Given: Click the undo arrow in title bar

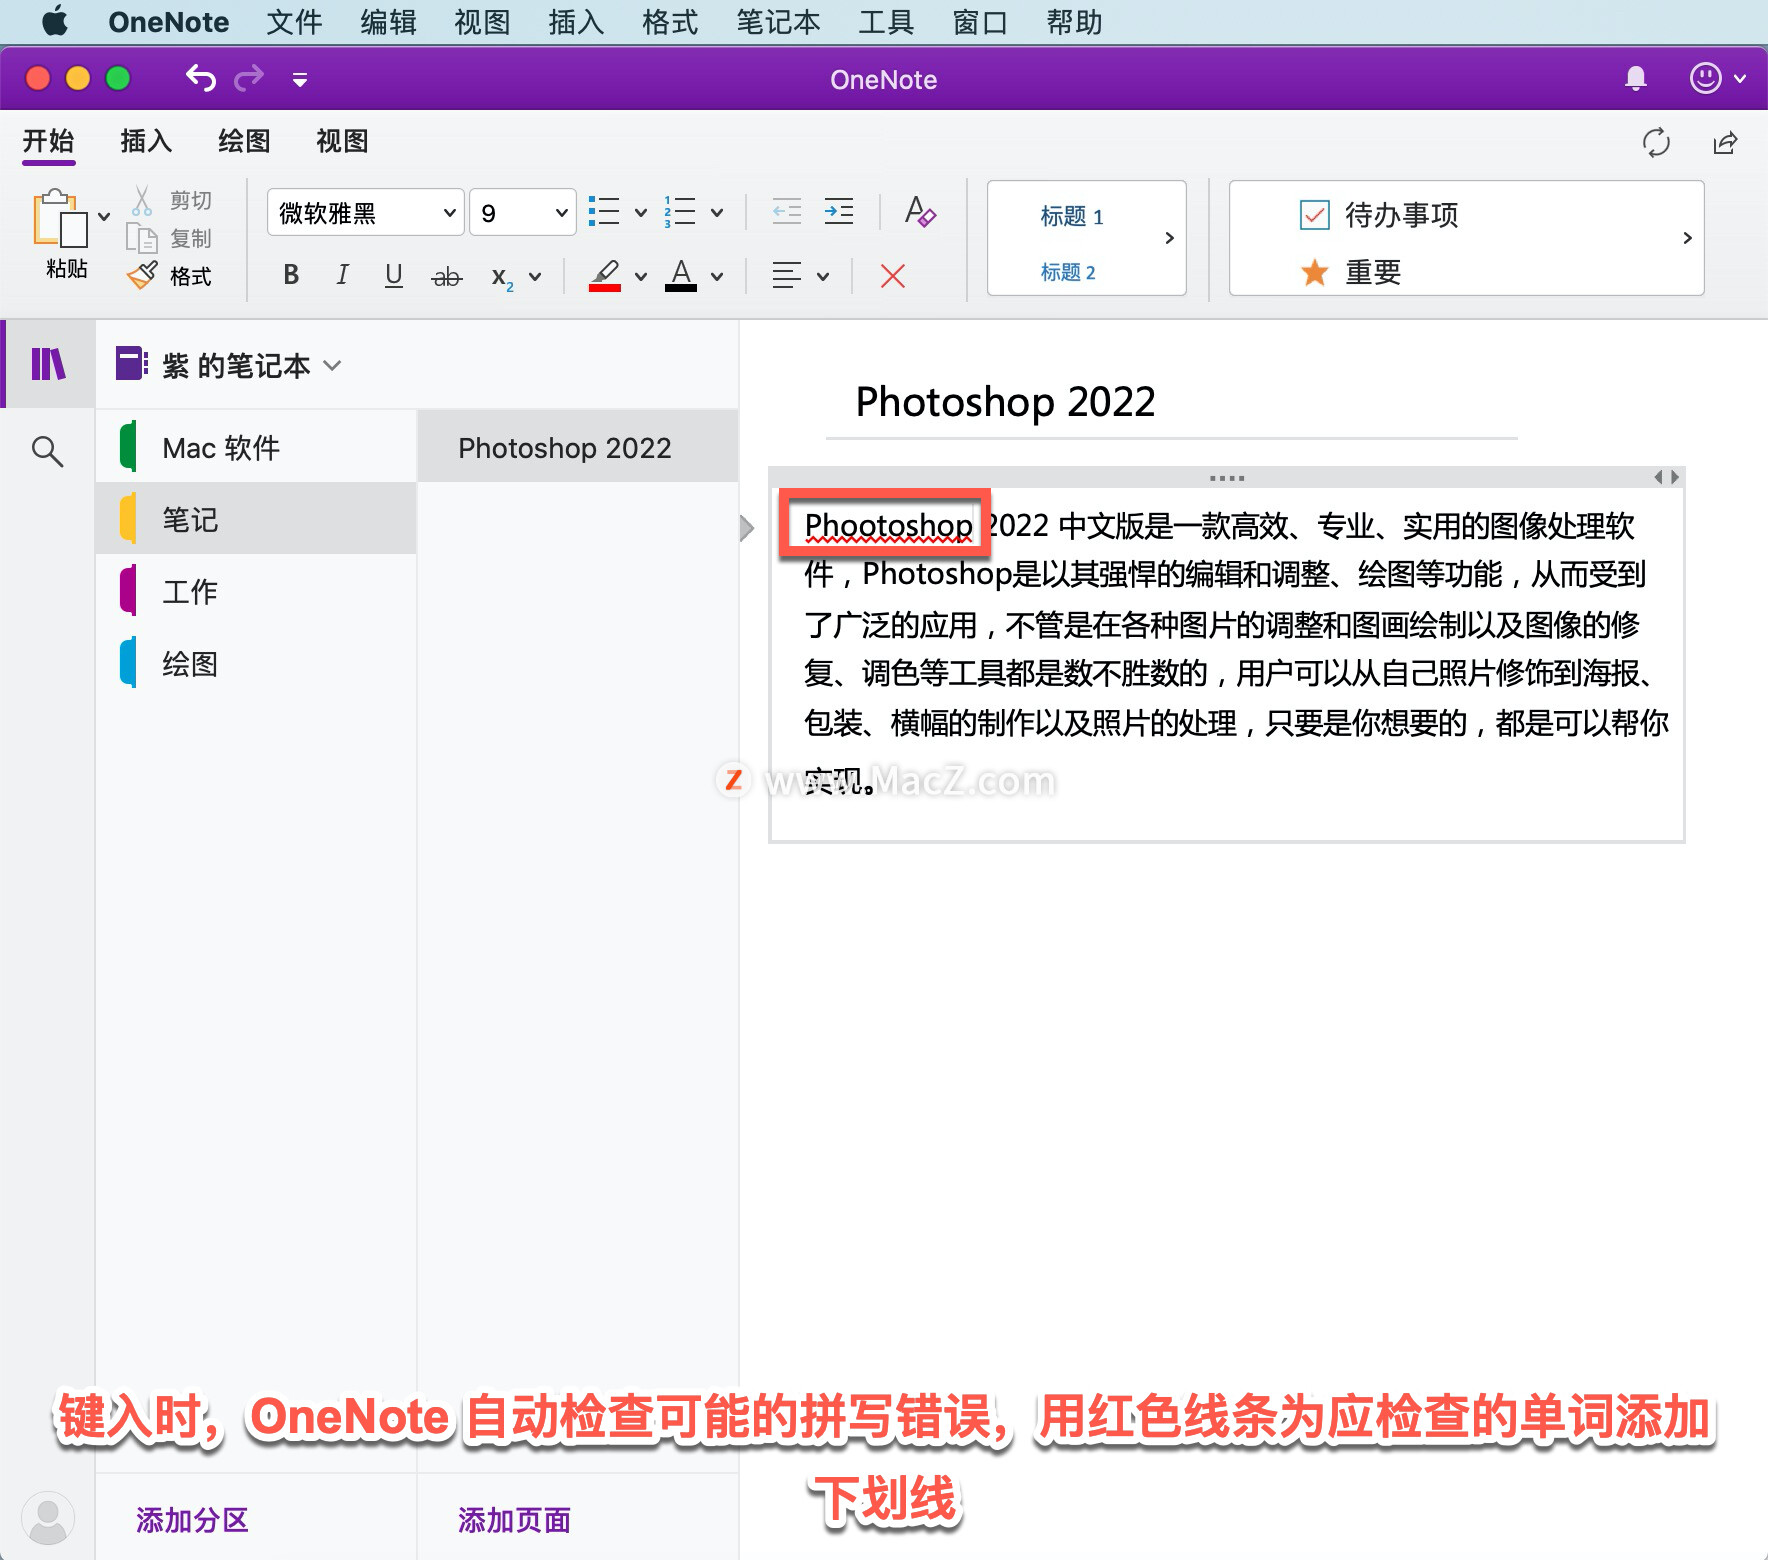Looking at the screenshot, I should (x=200, y=78).
